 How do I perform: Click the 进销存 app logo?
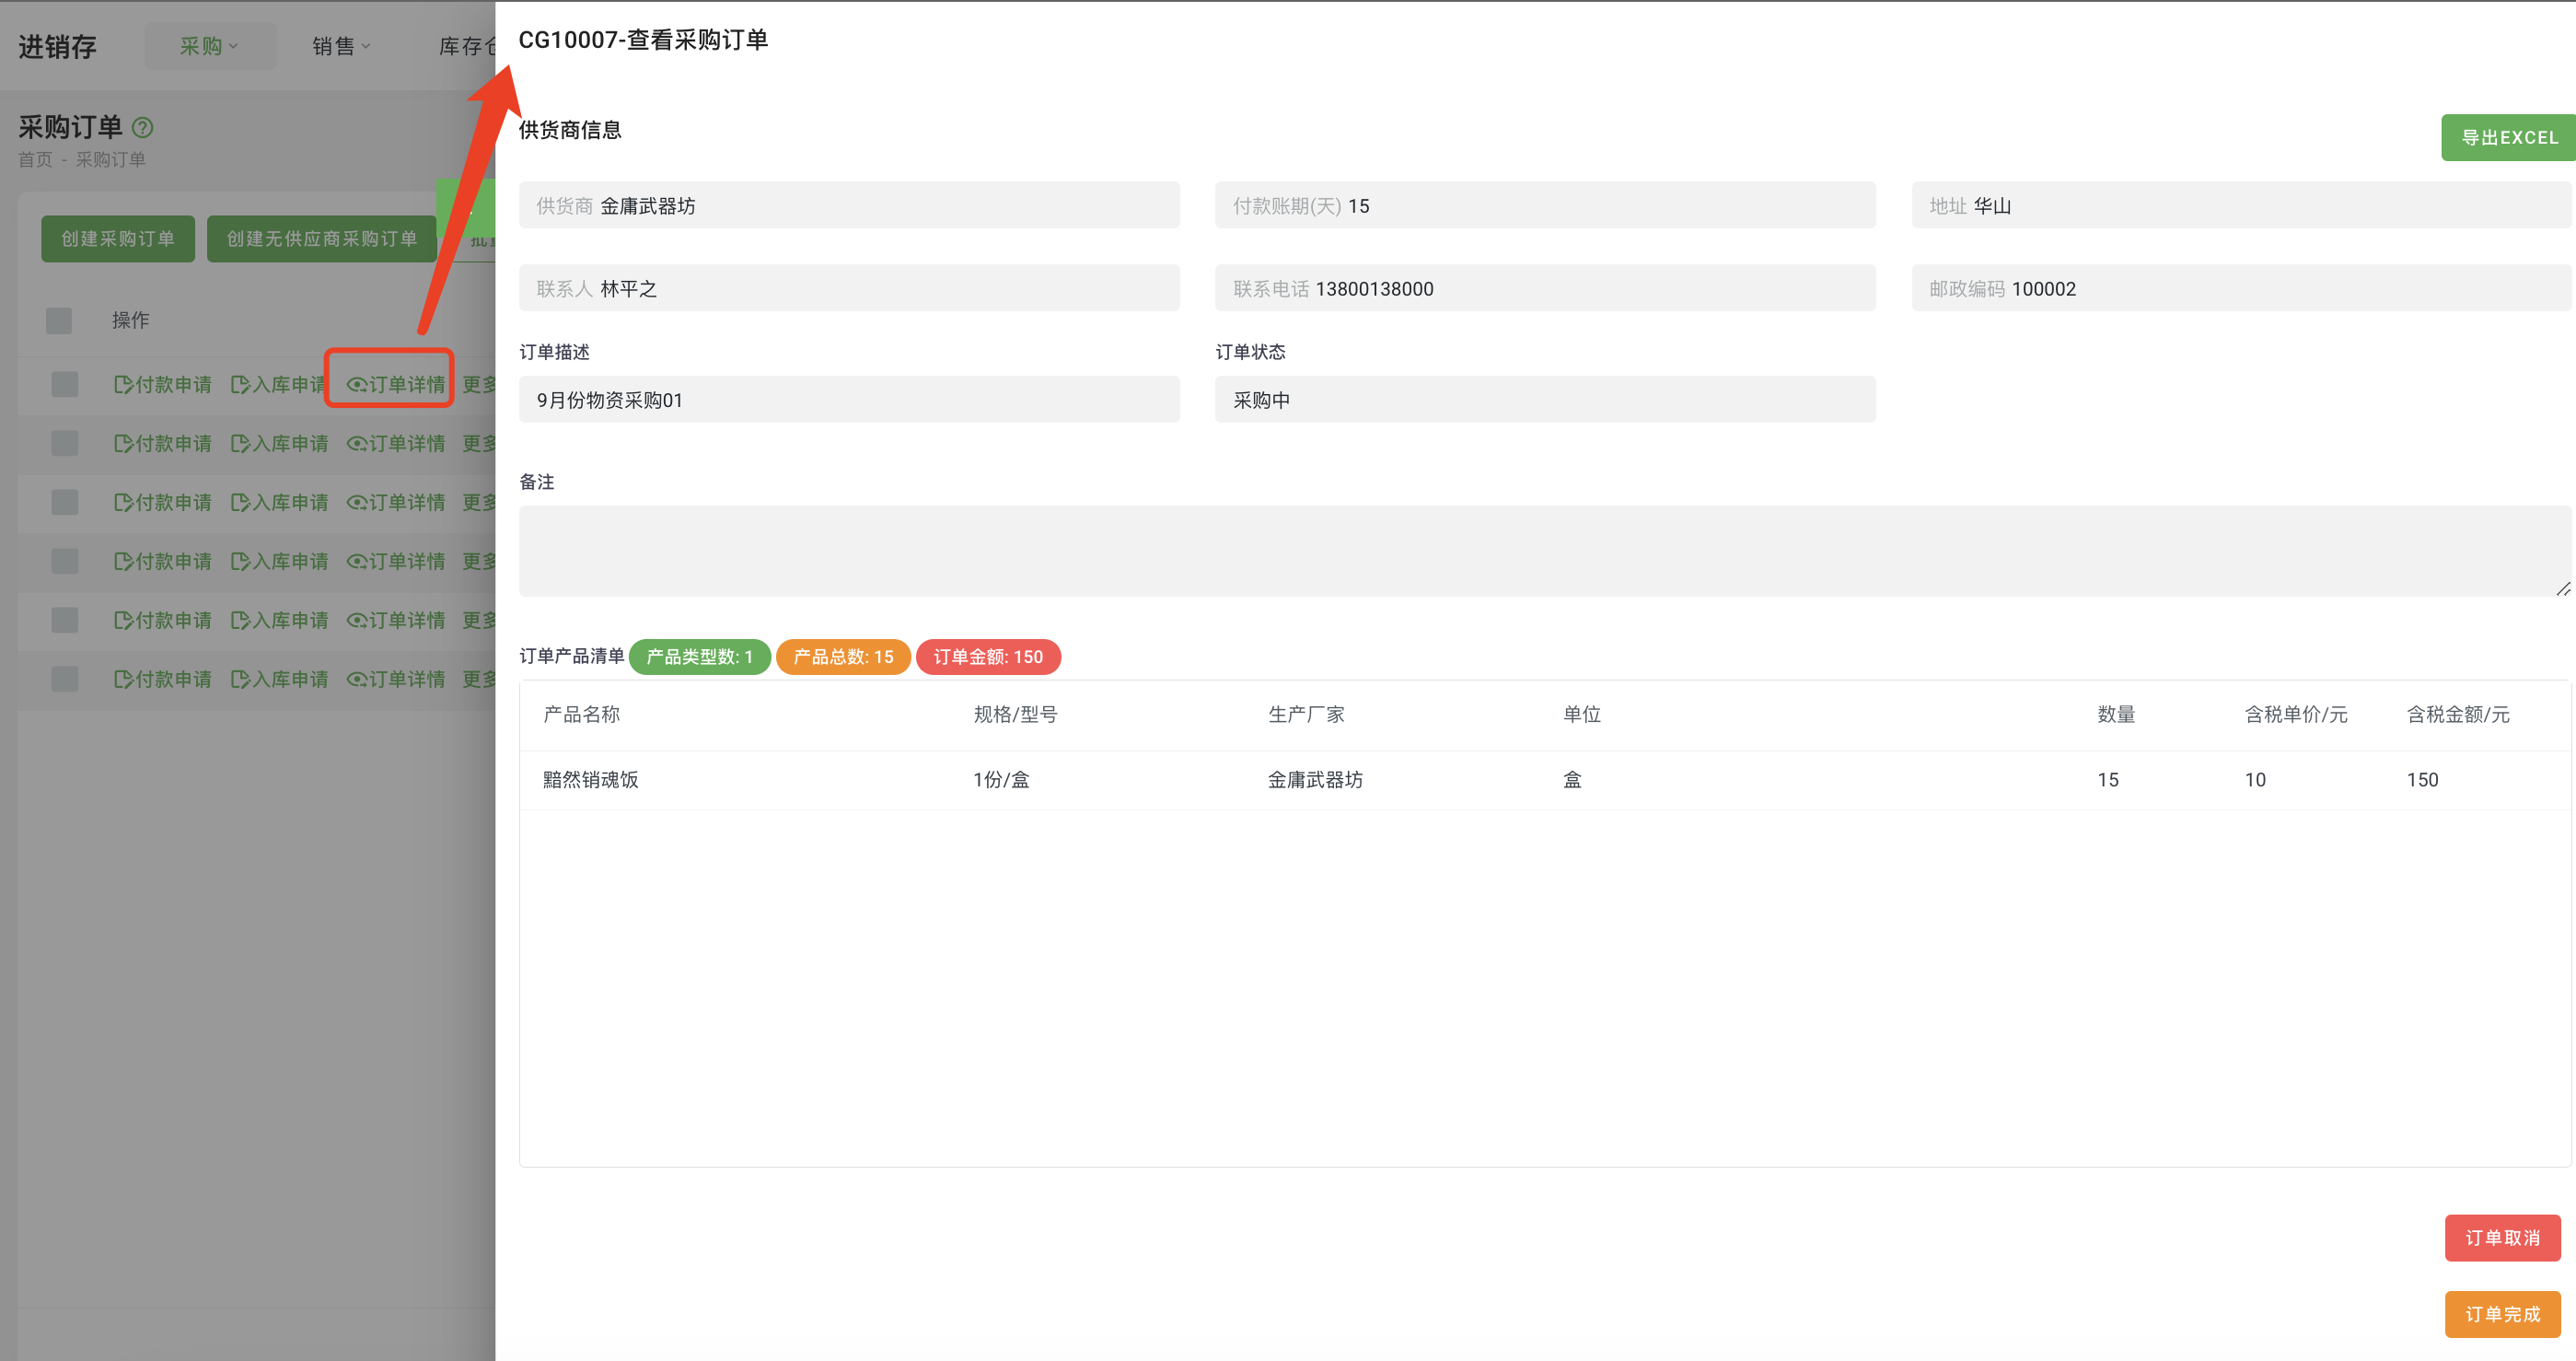tap(57, 46)
